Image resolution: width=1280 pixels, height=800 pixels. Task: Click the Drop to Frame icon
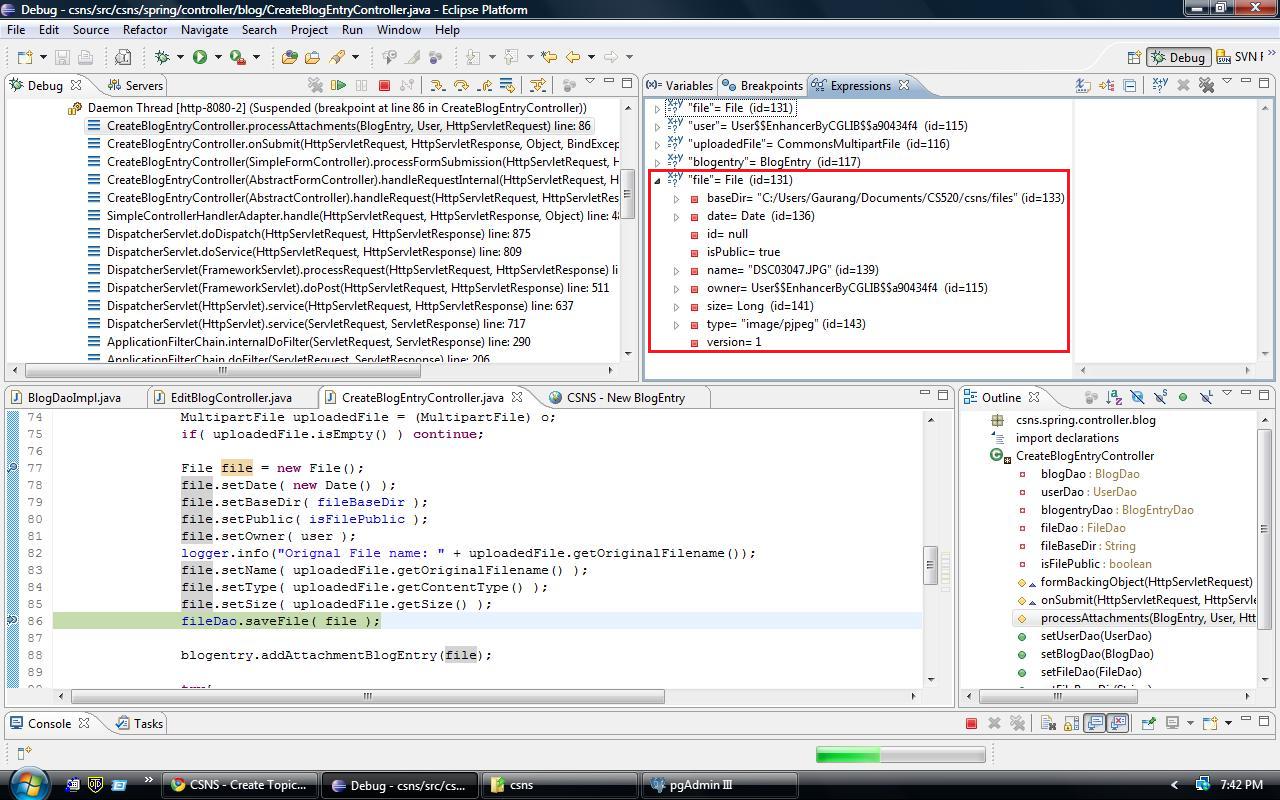click(507, 86)
